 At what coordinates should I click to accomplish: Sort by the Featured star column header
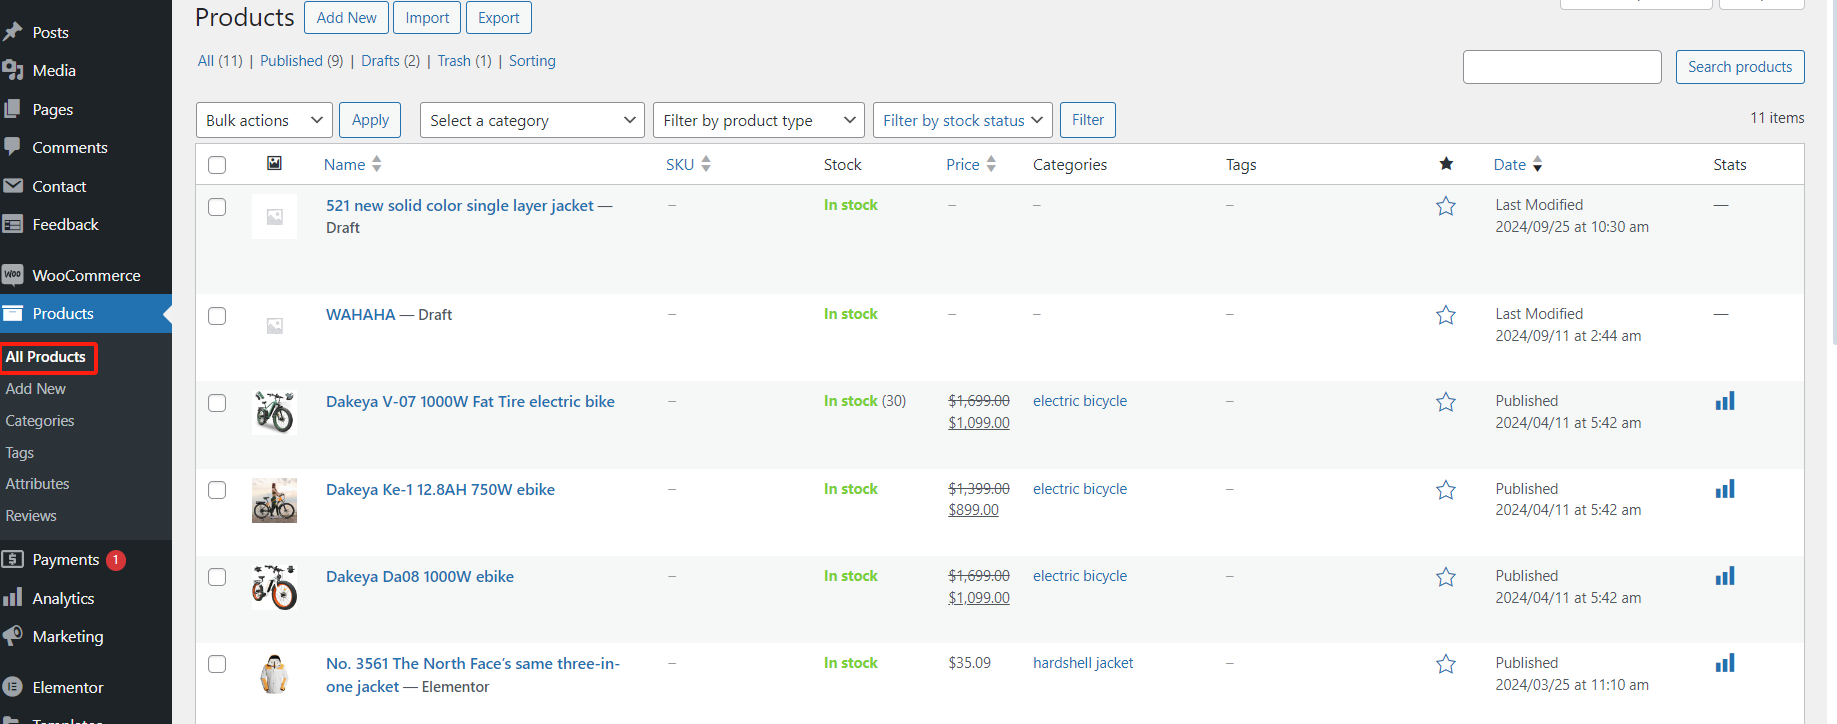[x=1446, y=163]
